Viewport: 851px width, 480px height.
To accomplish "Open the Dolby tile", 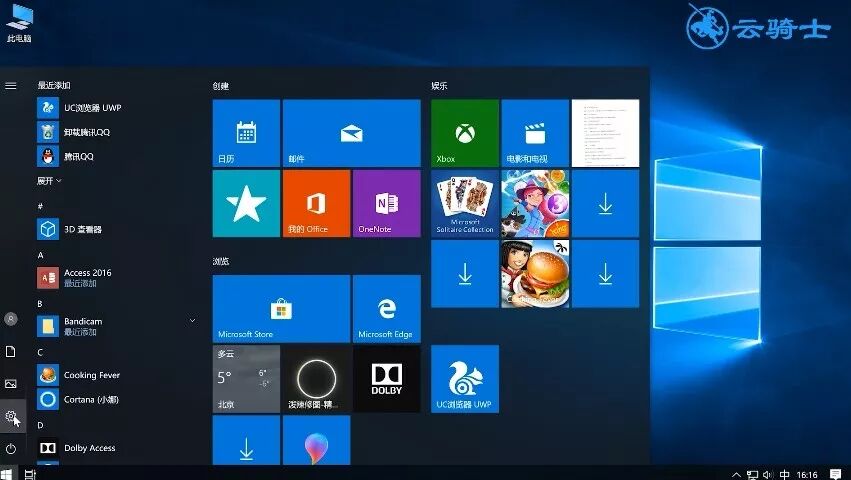I will (386, 379).
